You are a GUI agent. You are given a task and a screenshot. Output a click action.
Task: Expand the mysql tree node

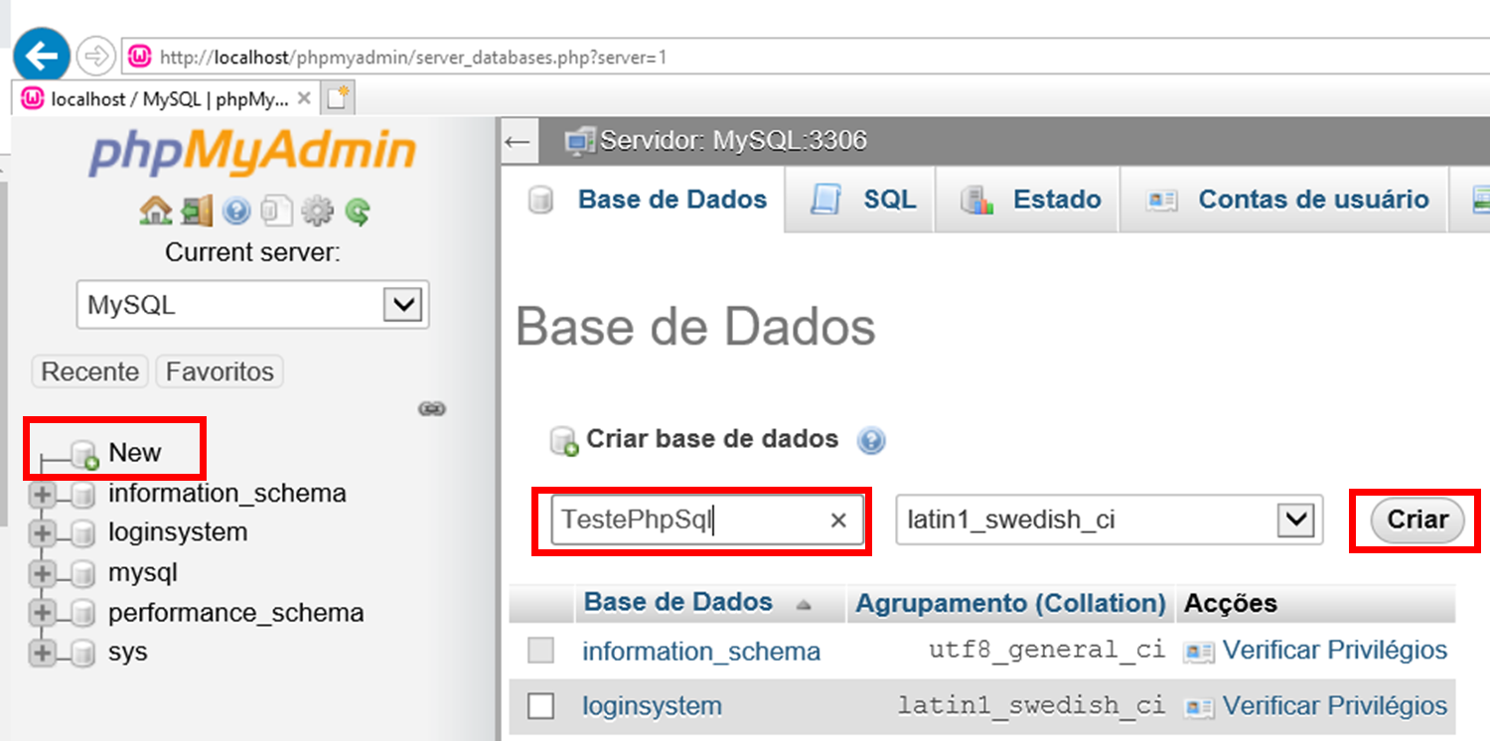point(42,574)
